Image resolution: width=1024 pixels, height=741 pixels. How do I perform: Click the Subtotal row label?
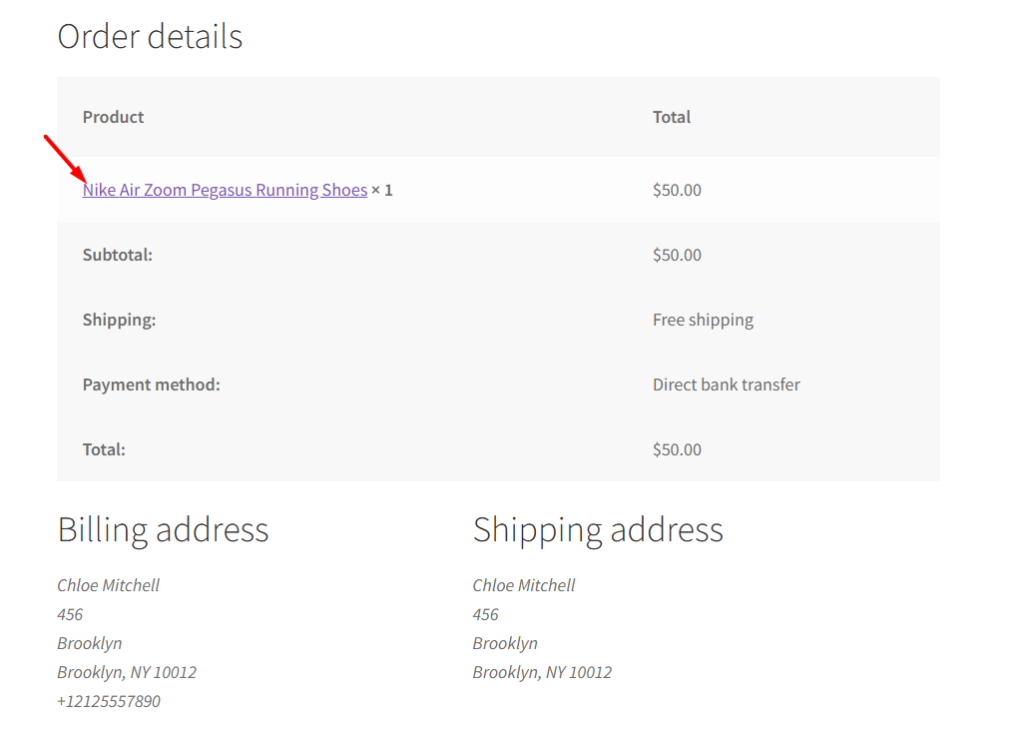pos(117,255)
